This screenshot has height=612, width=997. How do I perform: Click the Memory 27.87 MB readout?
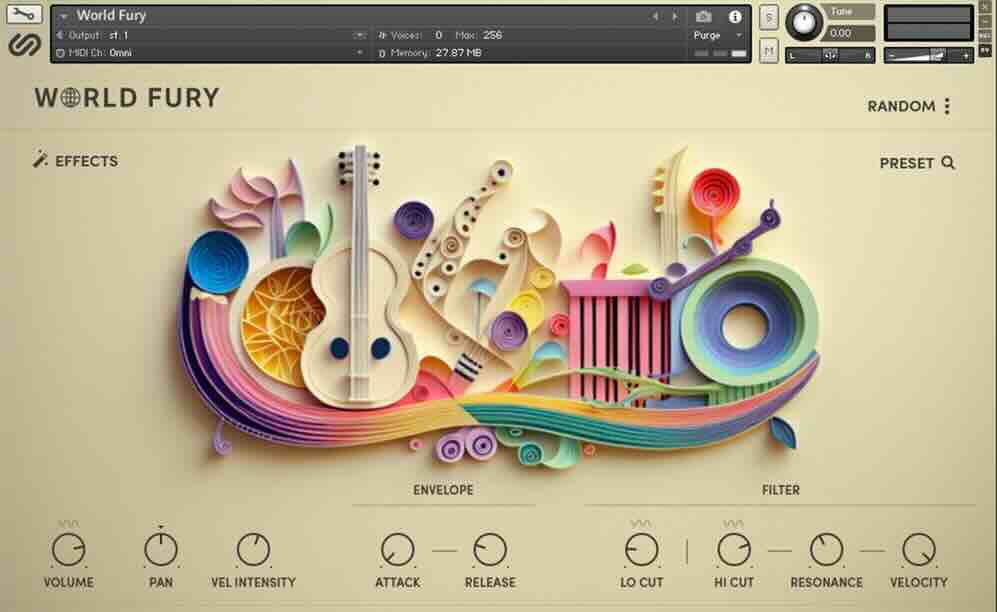[x=458, y=53]
